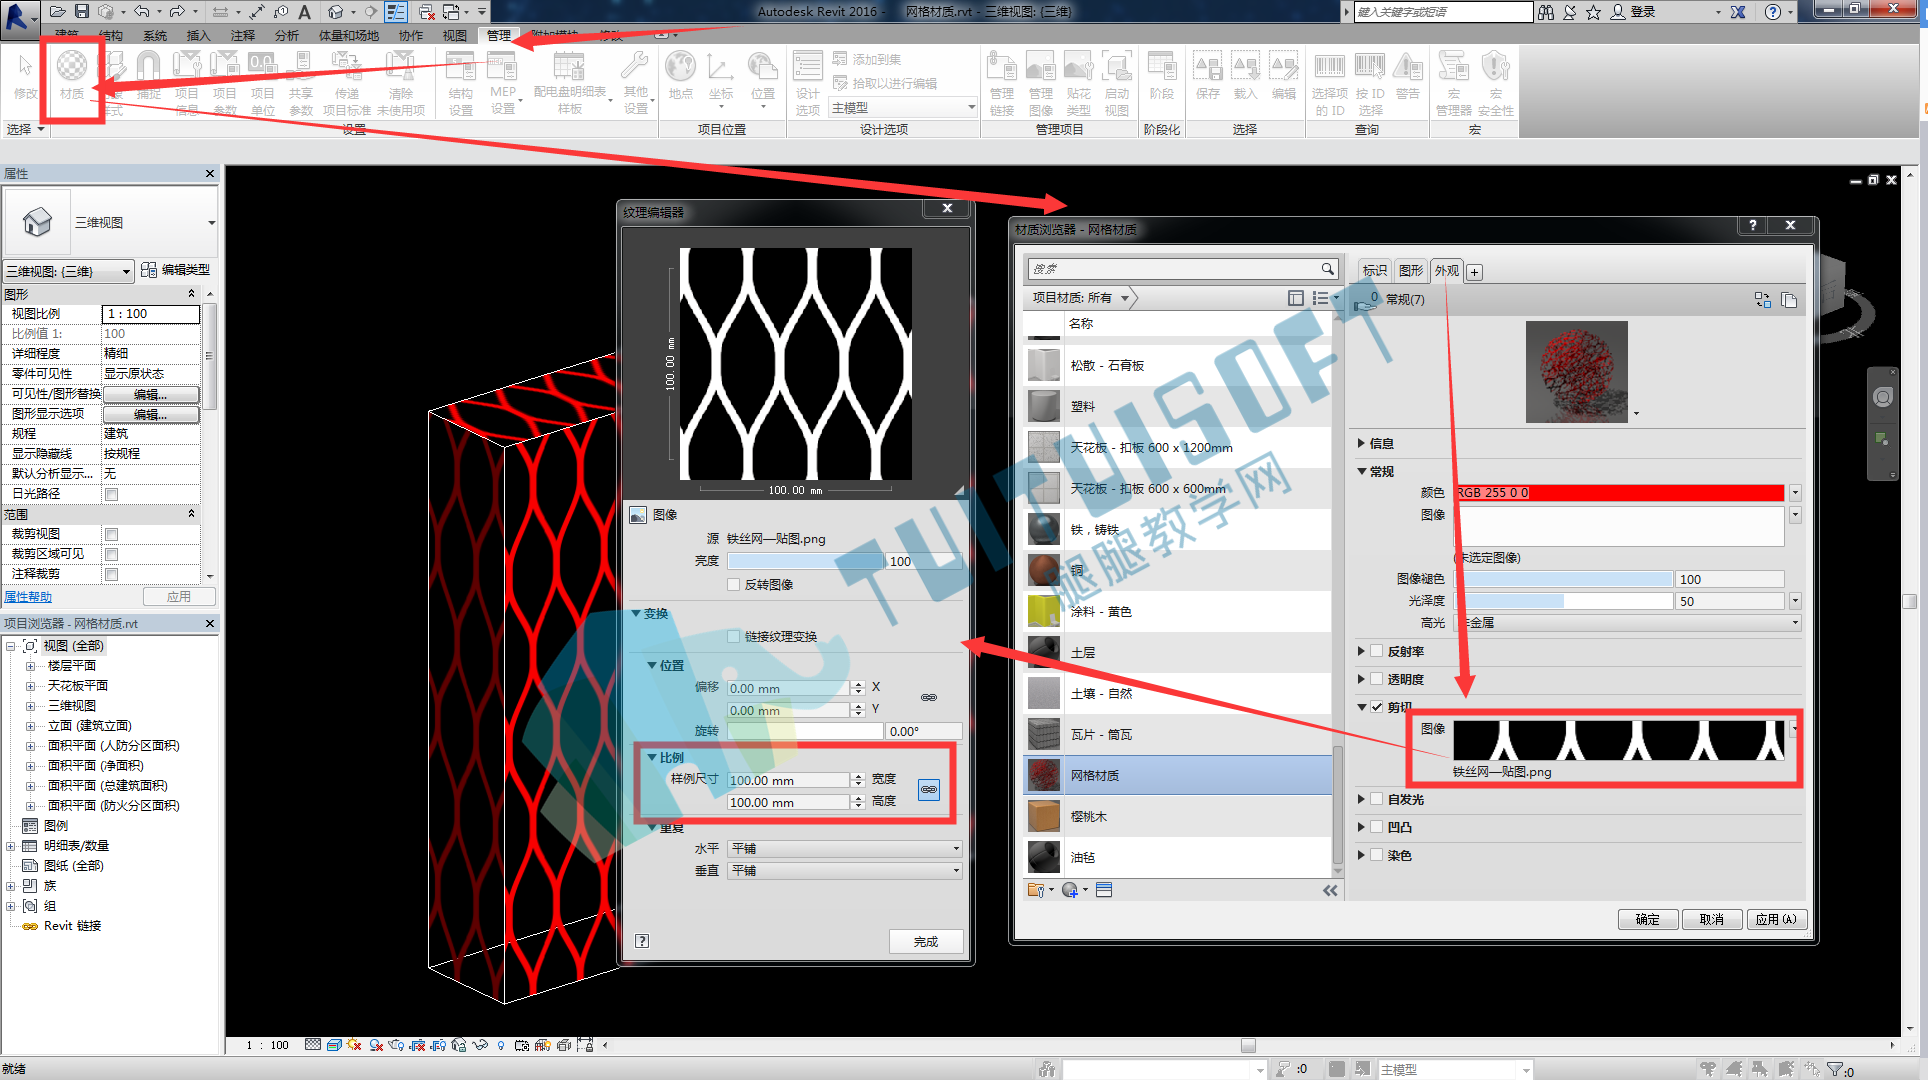Image resolution: width=1928 pixels, height=1080 pixels.
Task: Open the 结构设置 structural settings tool
Action: tap(461, 84)
